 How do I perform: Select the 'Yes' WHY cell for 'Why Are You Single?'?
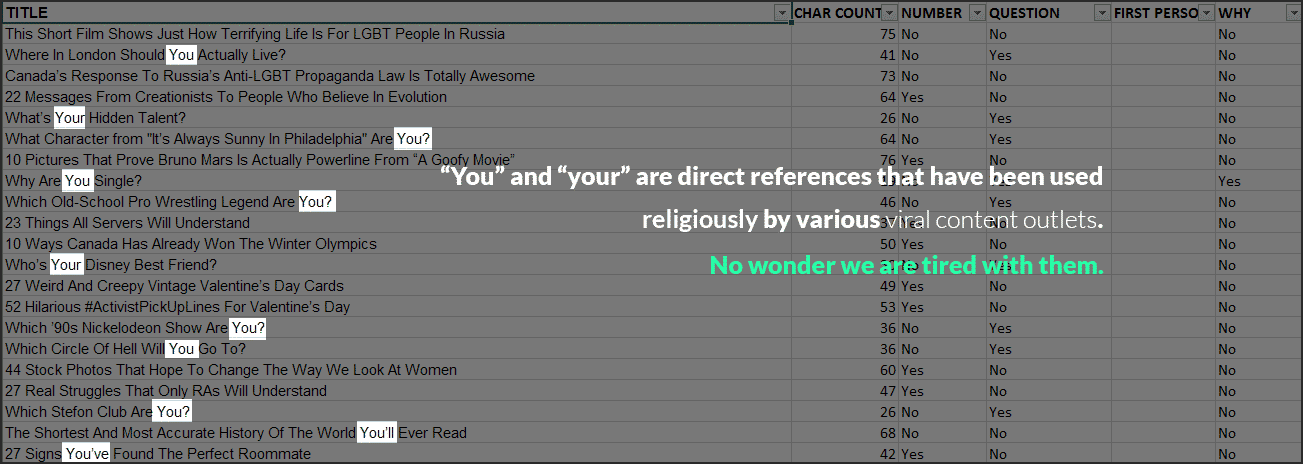tap(1229, 181)
